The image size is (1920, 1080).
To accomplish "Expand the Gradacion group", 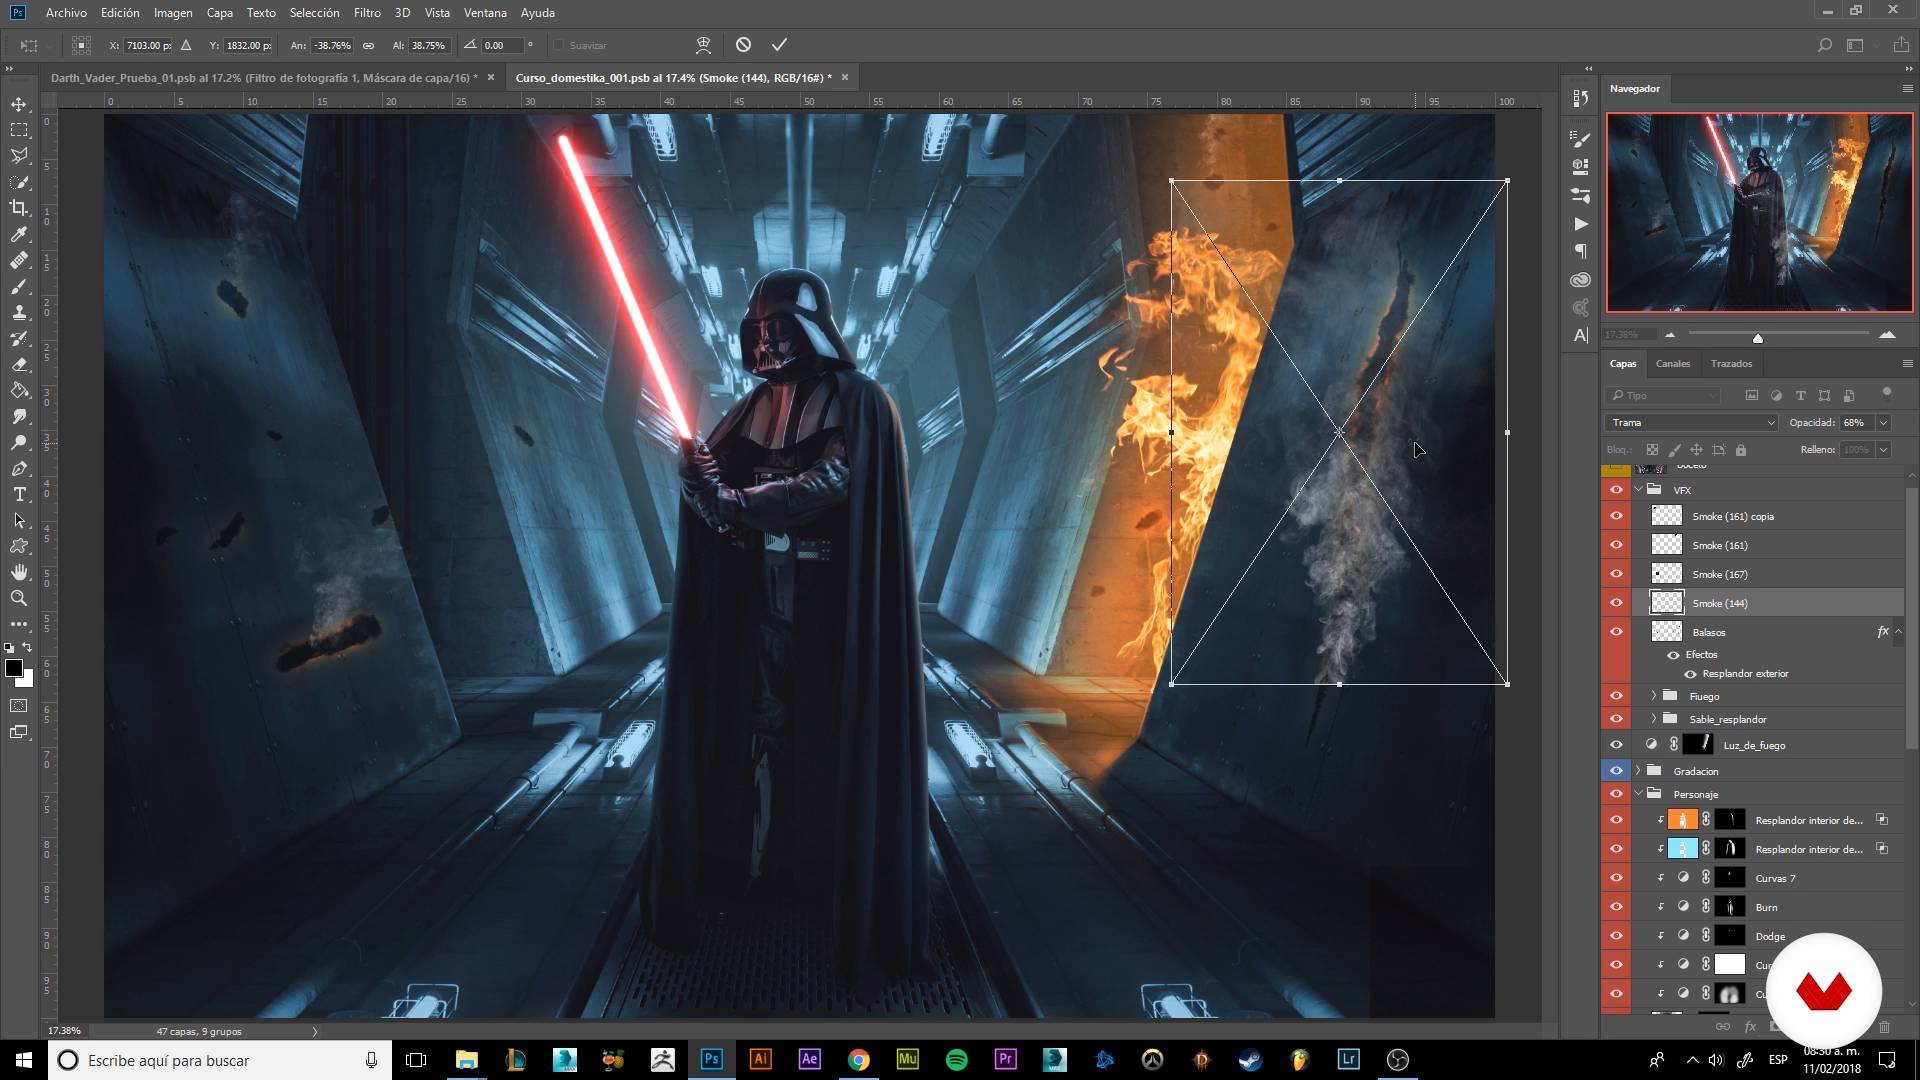I will (1638, 771).
